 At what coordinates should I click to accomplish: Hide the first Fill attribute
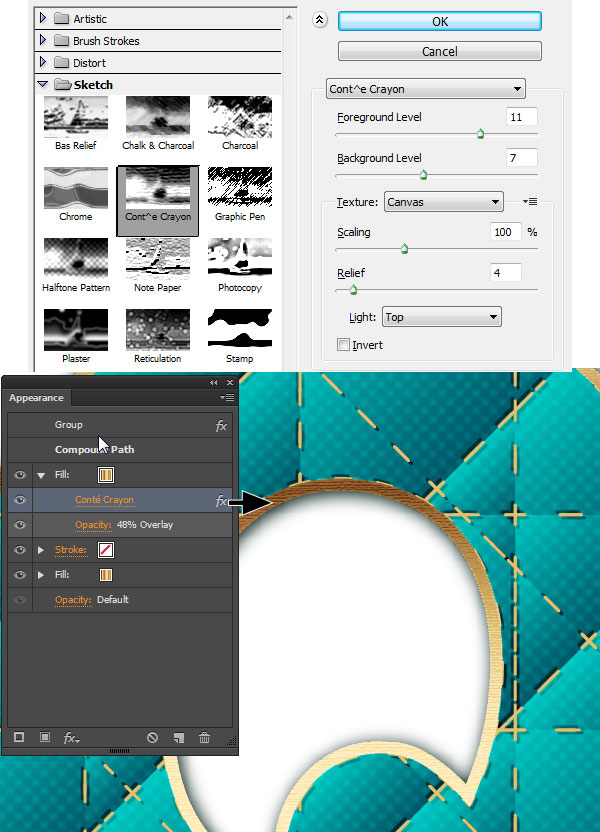[x=20, y=475]
